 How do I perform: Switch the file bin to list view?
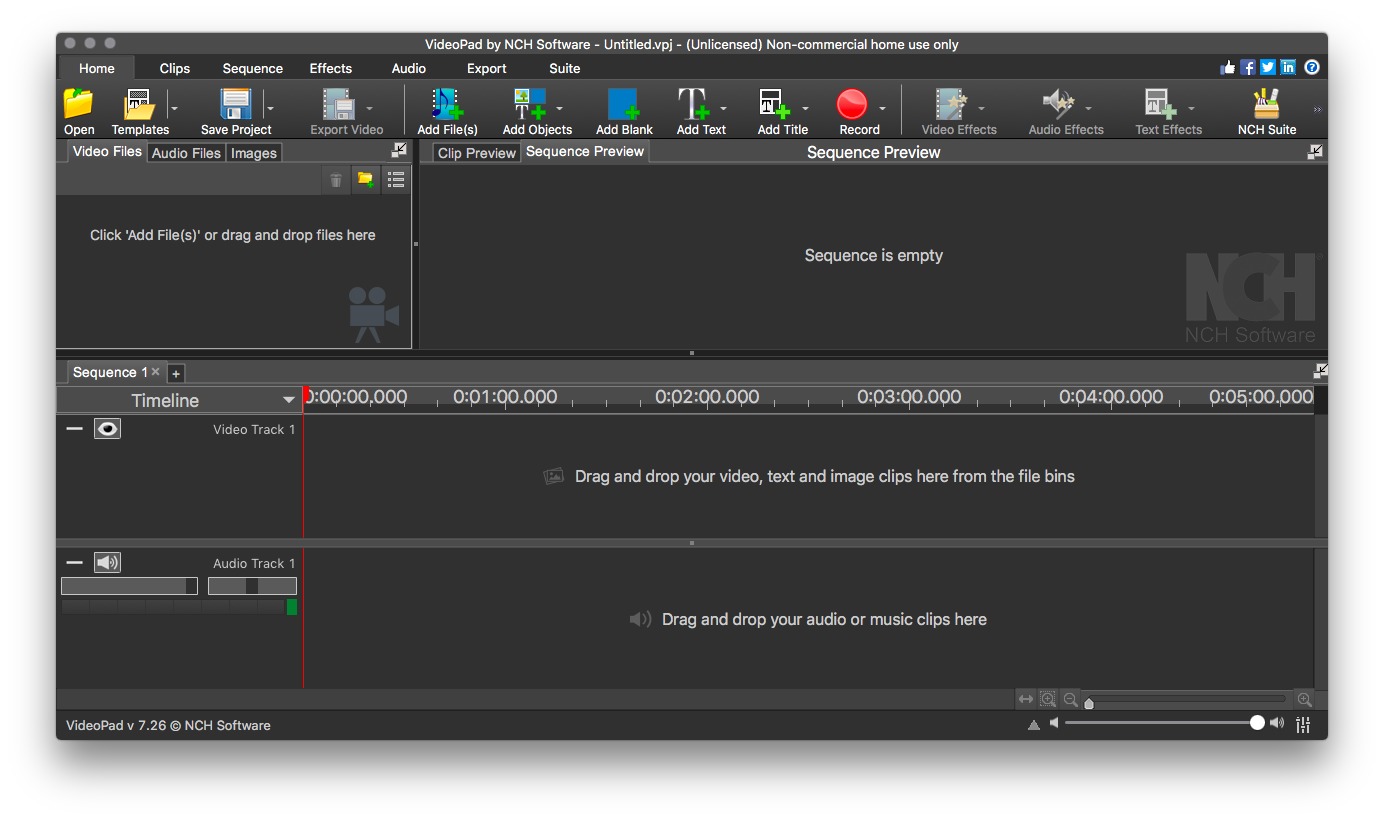click(396, 180)
